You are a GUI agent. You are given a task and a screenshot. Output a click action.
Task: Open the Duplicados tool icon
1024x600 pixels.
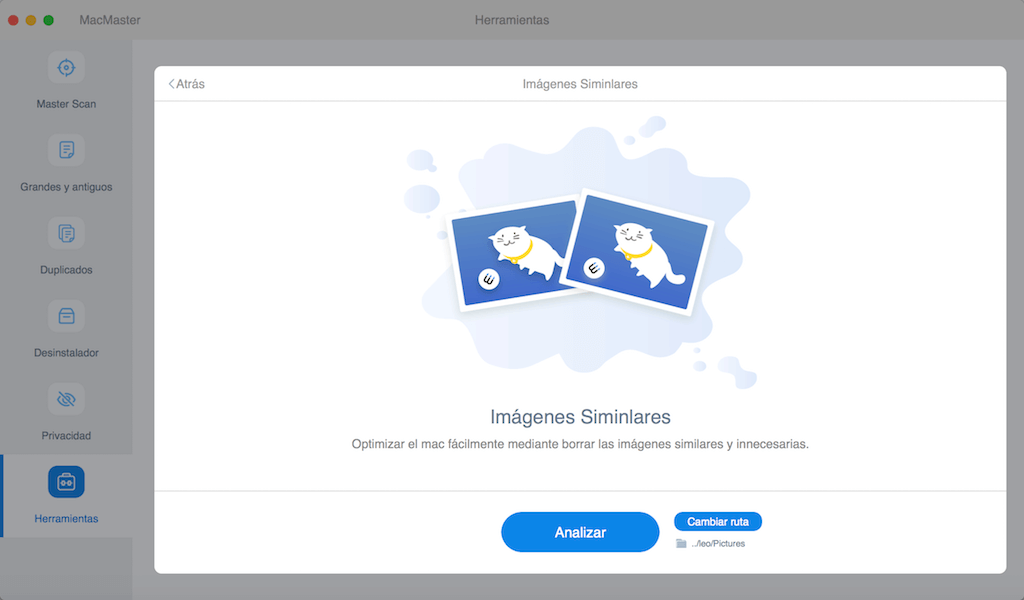(x=66, y=233)
